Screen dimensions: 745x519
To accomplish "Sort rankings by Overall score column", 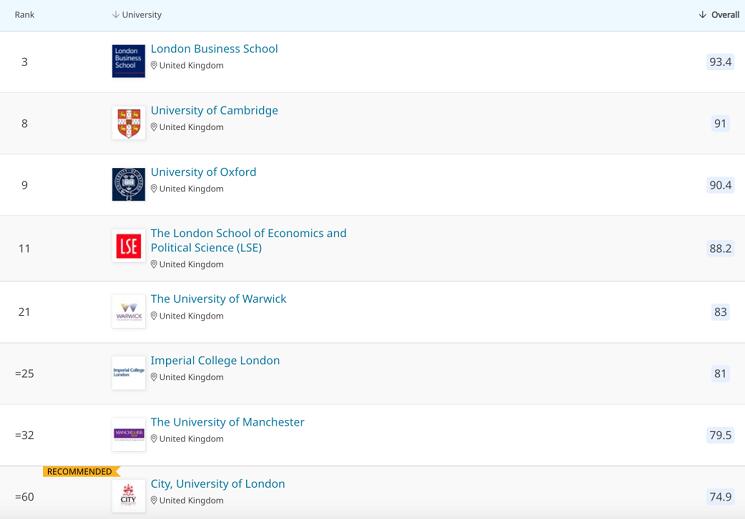I will pyautogui.click(x=718, y=15).
